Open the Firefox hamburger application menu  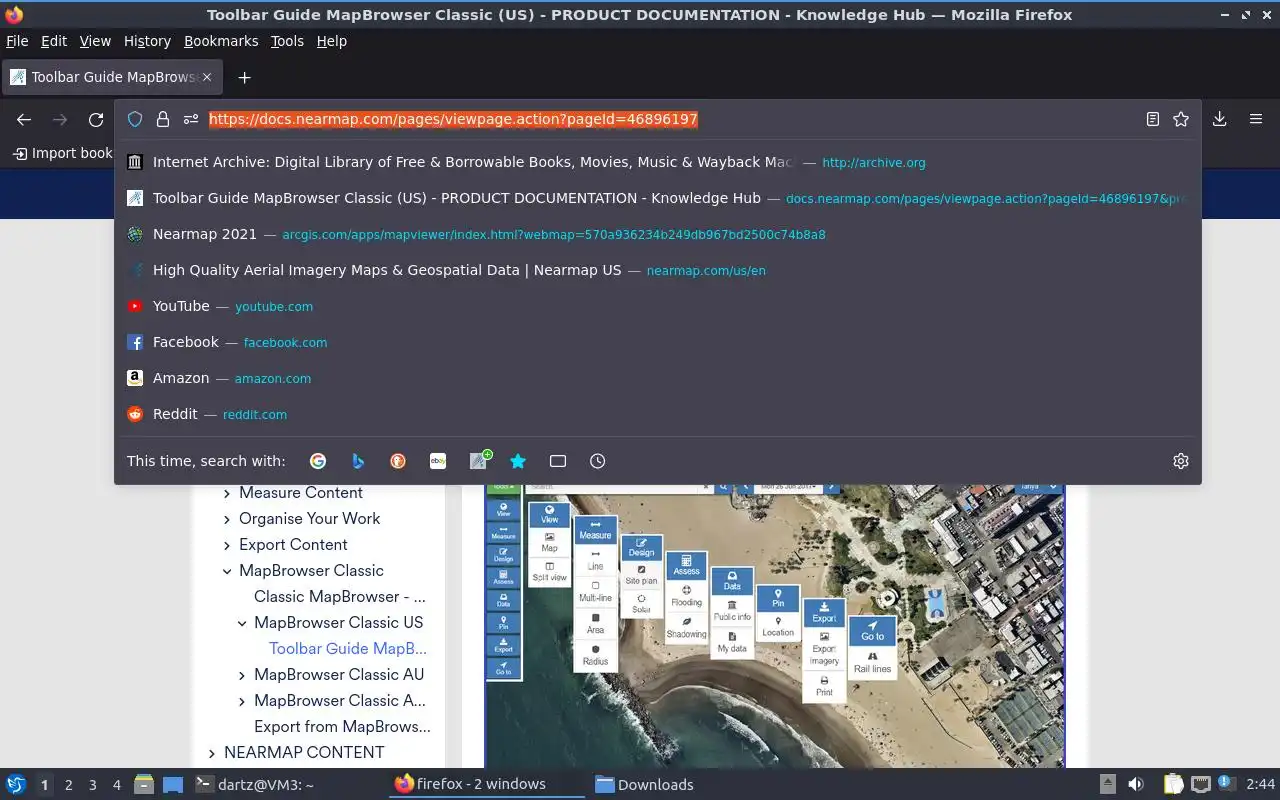[x=1256, y=119]
